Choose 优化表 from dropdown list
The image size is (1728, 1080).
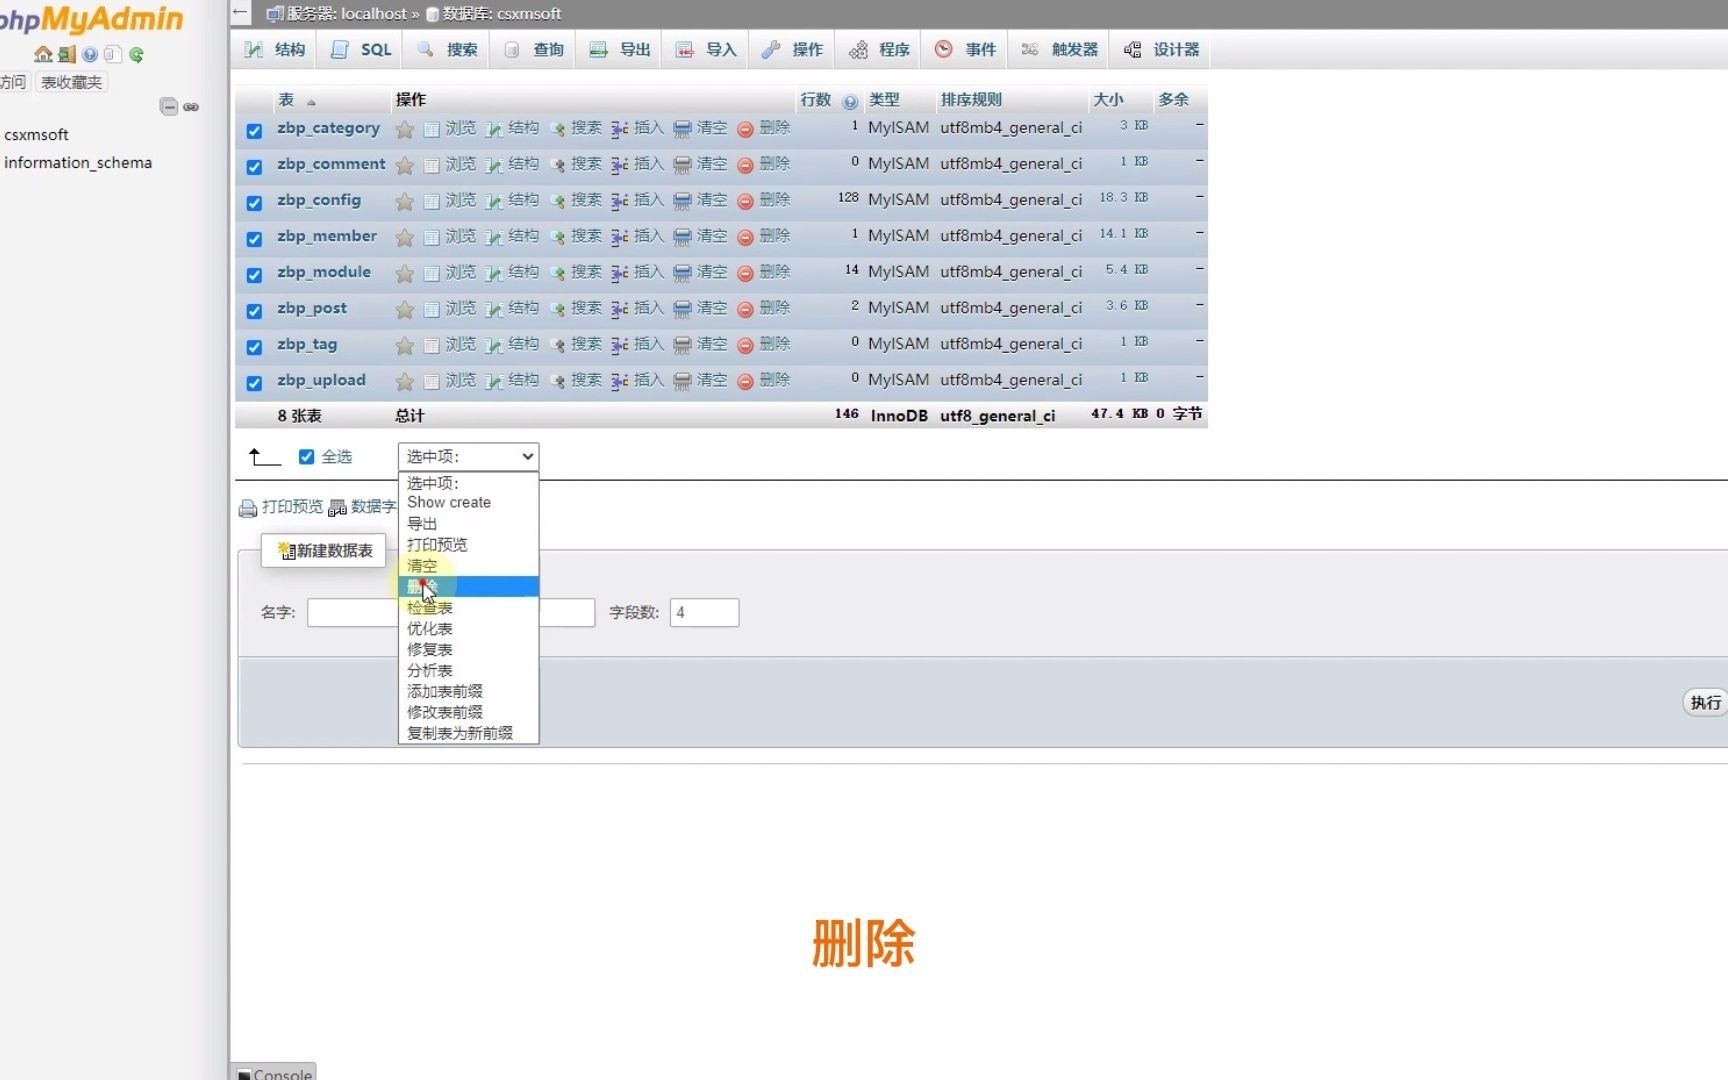[468, 628]
